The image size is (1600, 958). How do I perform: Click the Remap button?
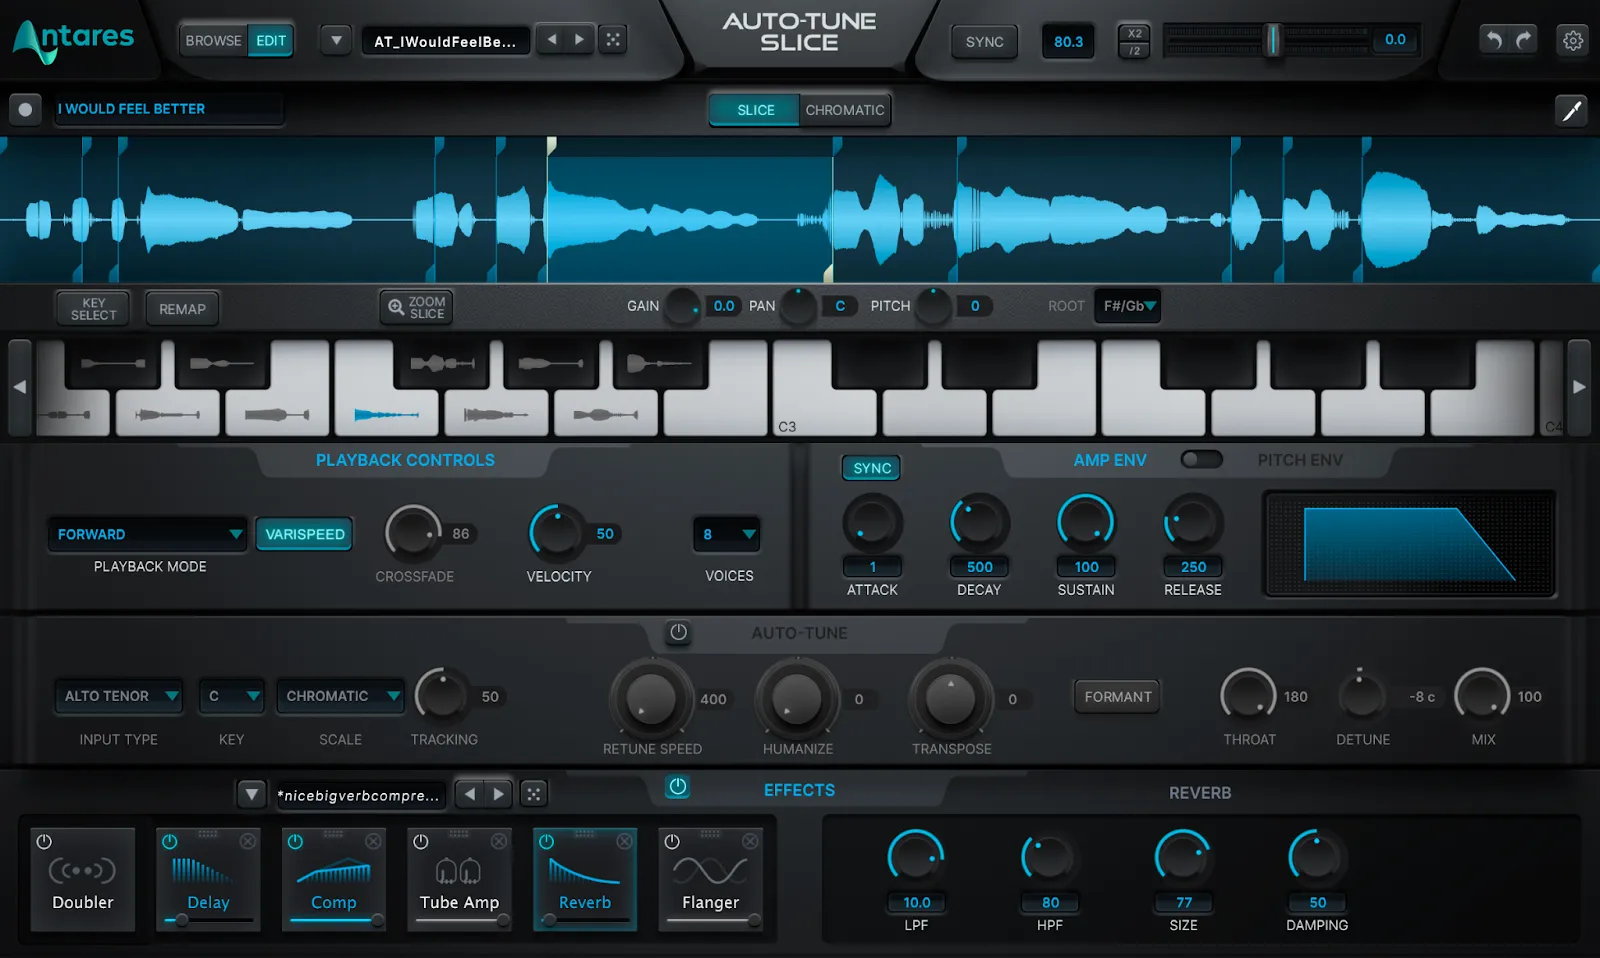point(181,308)
